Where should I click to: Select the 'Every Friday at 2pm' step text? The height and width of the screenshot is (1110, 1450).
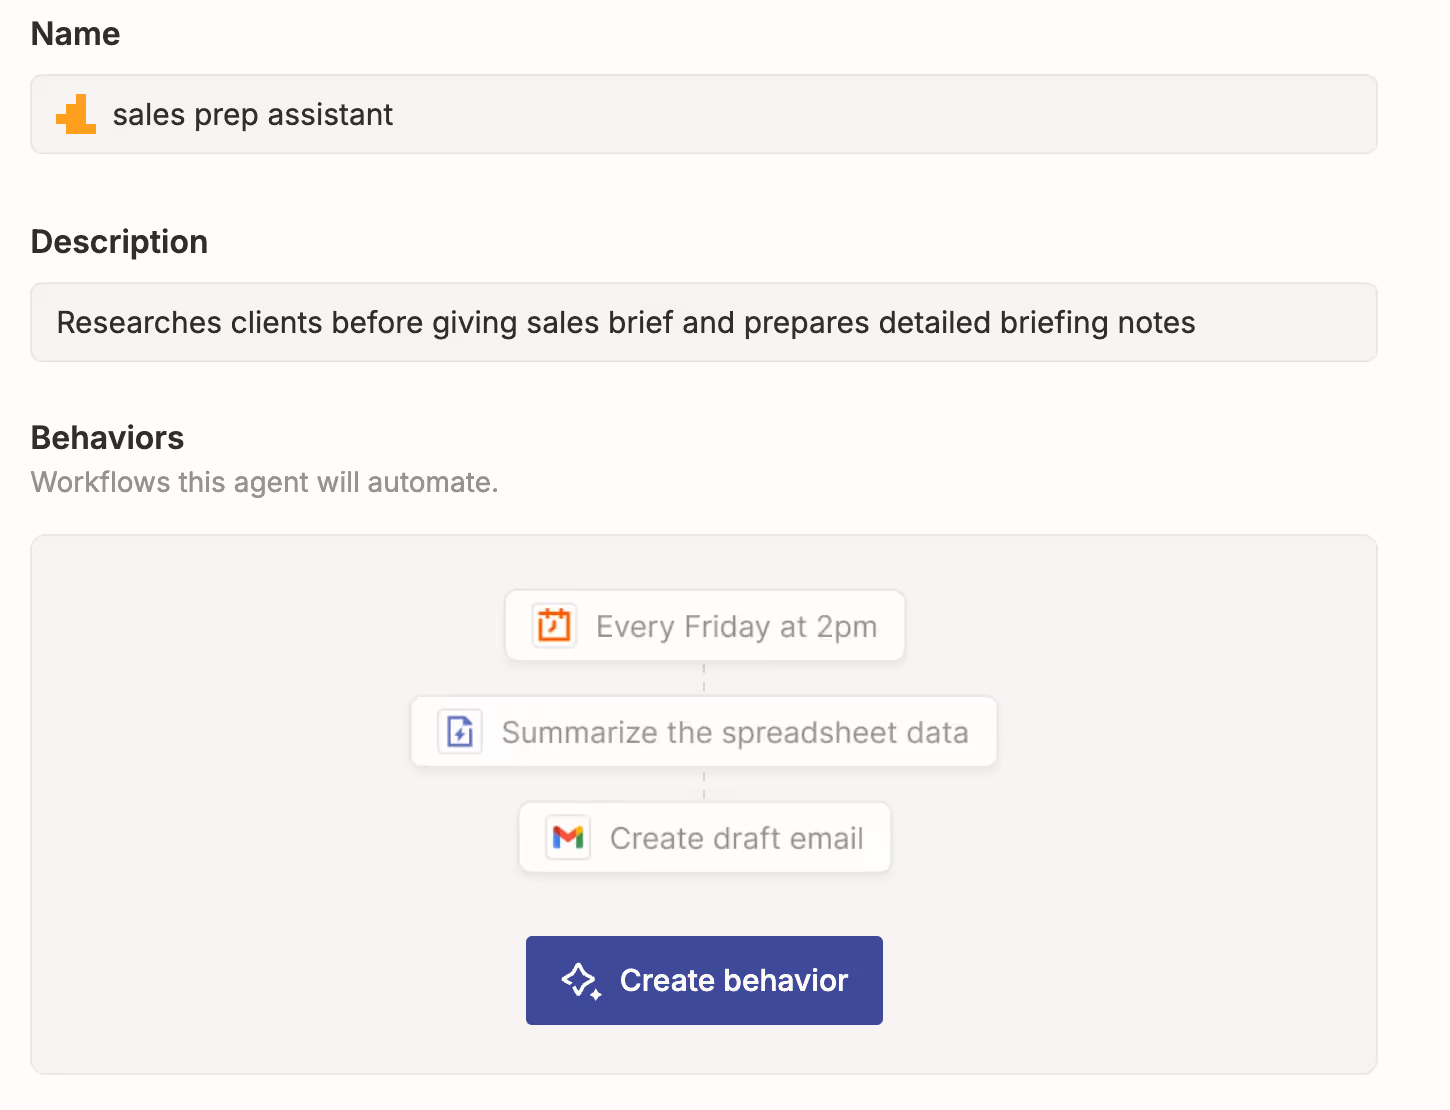click(x=736, y=627)
